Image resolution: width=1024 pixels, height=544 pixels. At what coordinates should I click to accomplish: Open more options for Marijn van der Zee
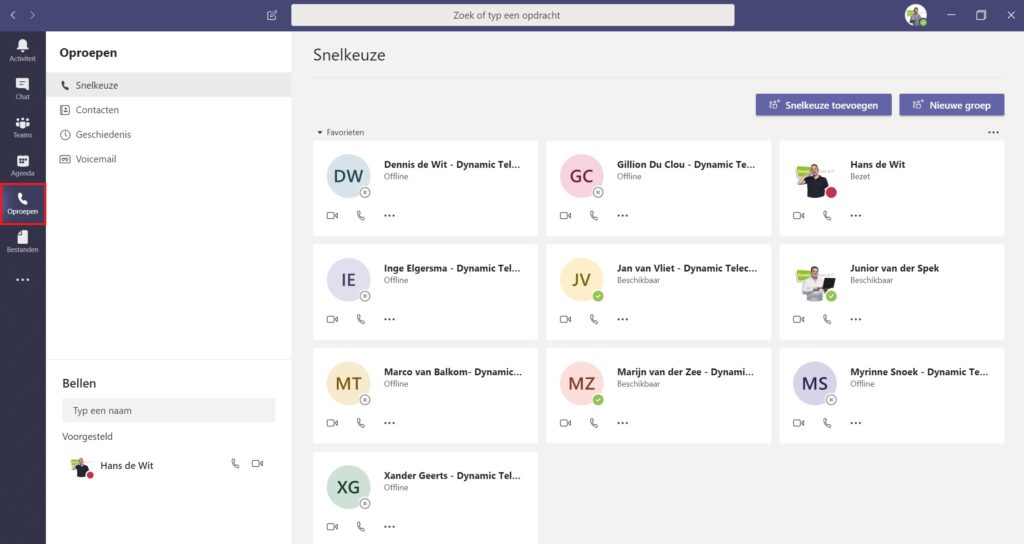622,423
